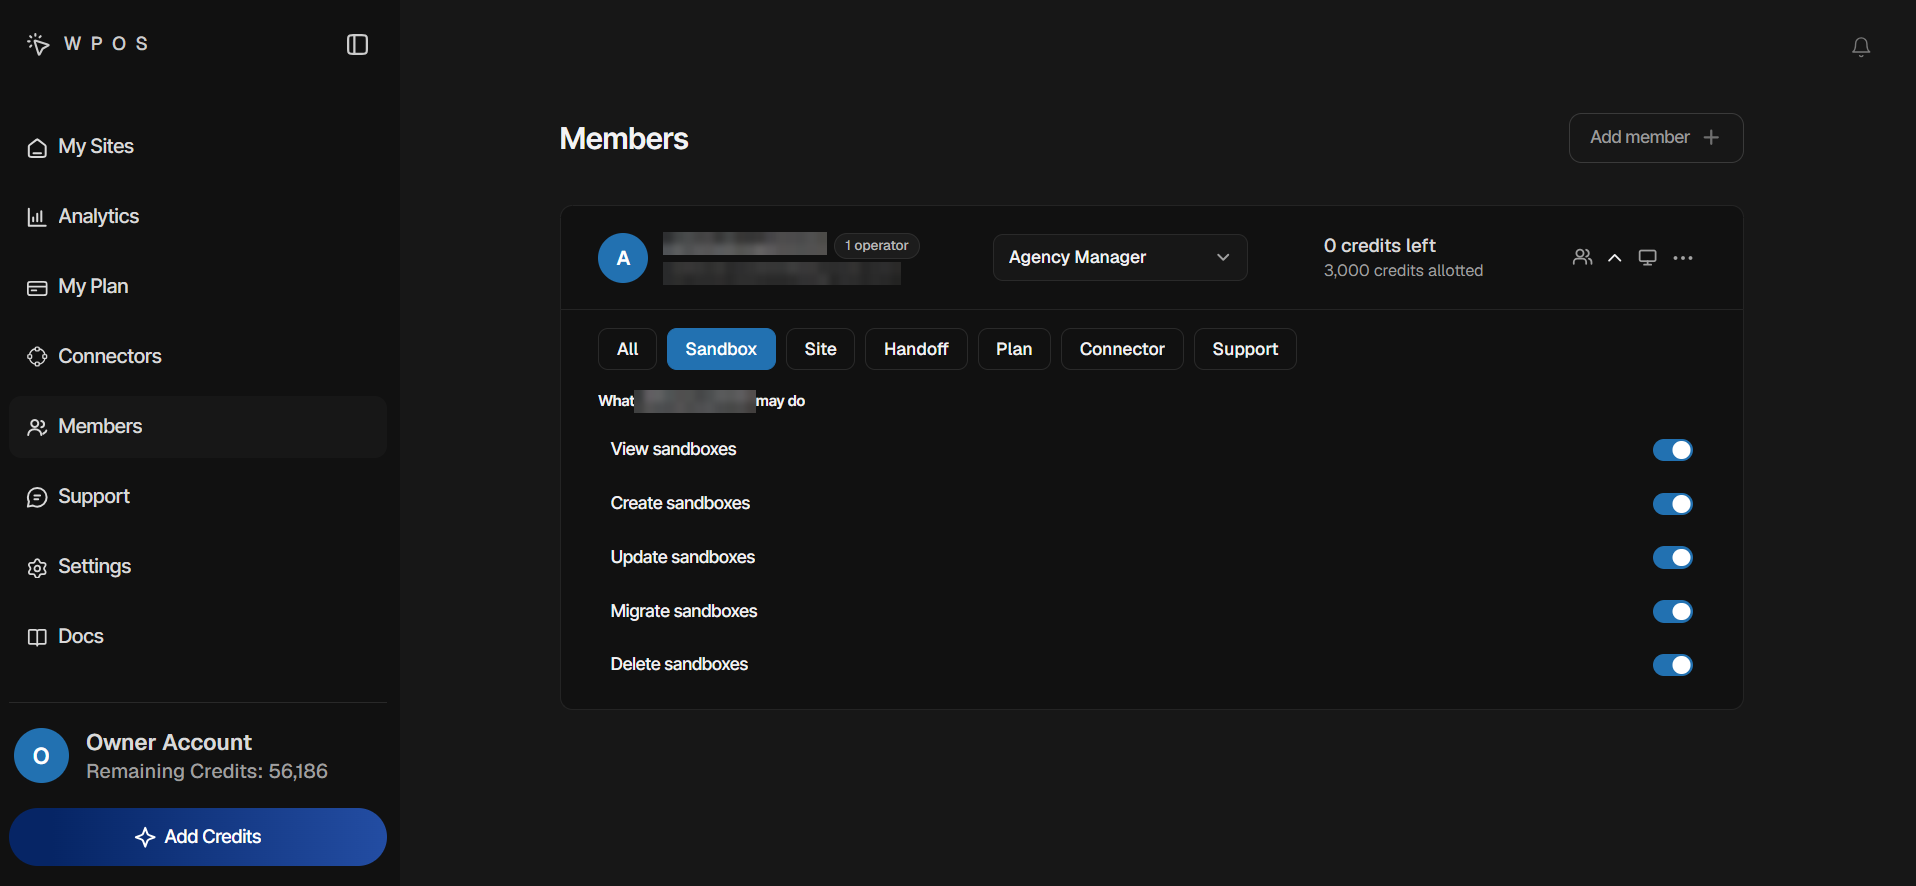
Task: Collapse the sidebar panel icon
Action: click(x=357, y=44)
